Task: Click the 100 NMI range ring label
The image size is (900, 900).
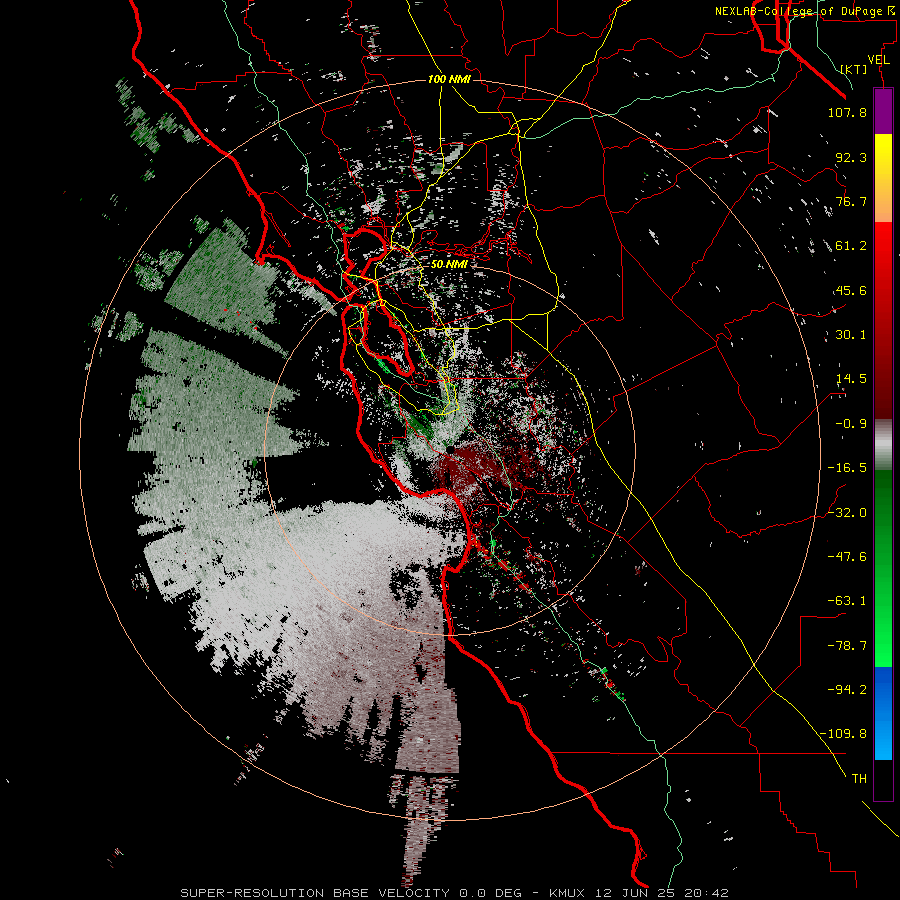Action: pyautogui.click(x=449, y=79)
